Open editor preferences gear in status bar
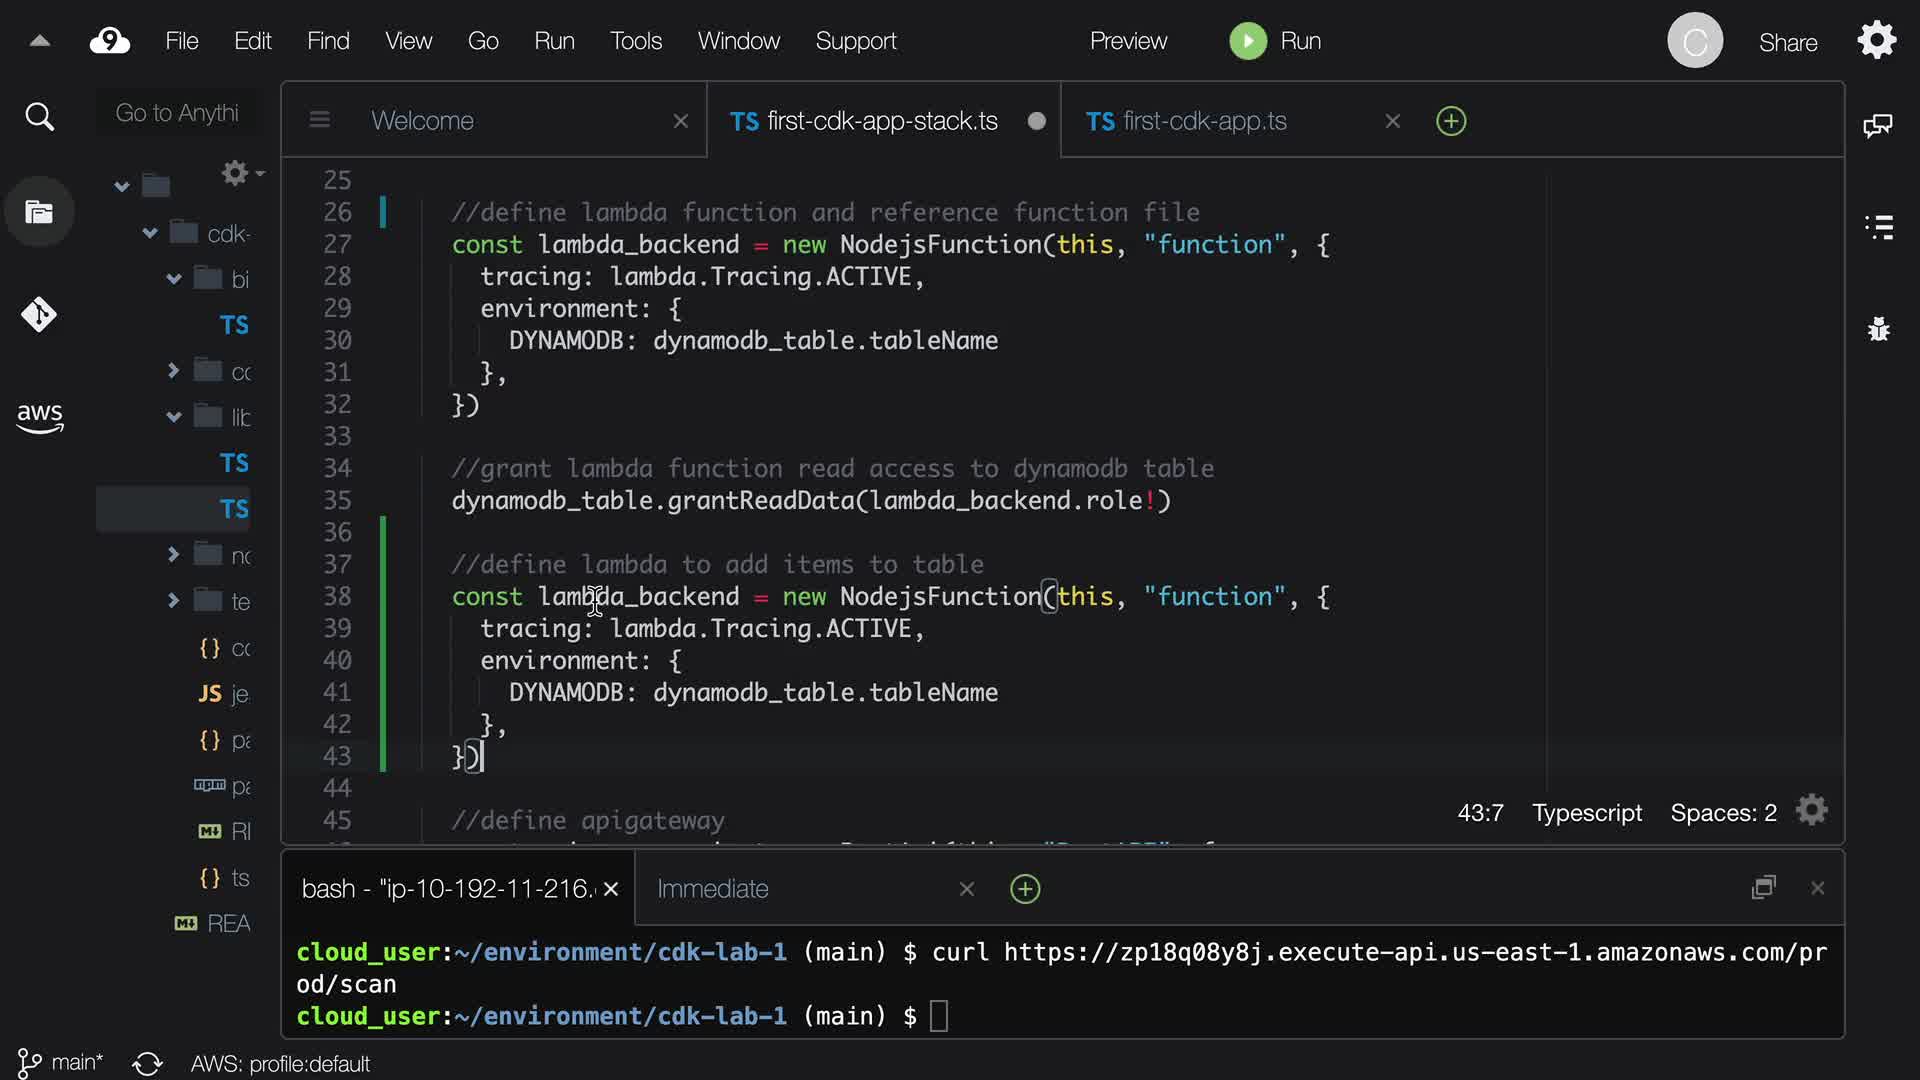The height and width of the screenshot is (1080, 1920). coord(1812,811)
